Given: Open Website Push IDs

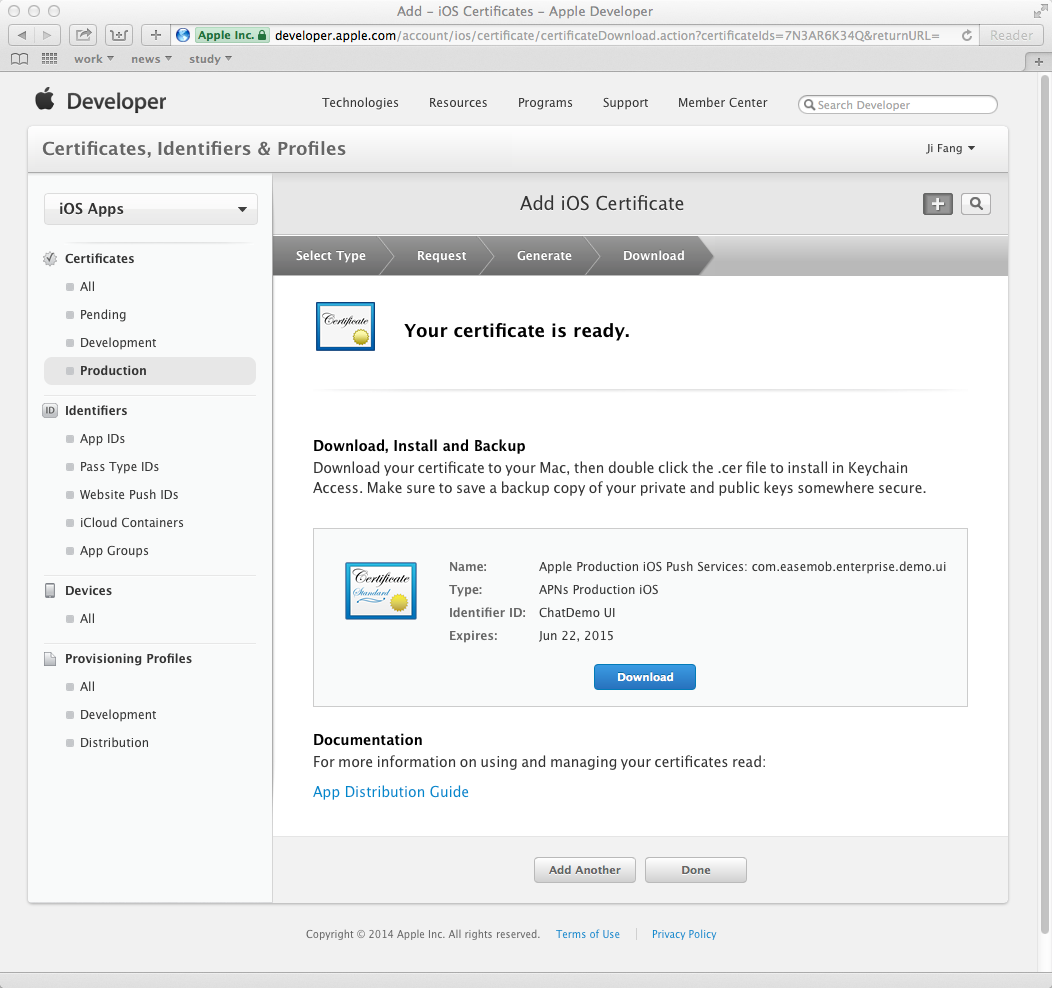Looking at the screenshot, I should [x=129, y=495].
